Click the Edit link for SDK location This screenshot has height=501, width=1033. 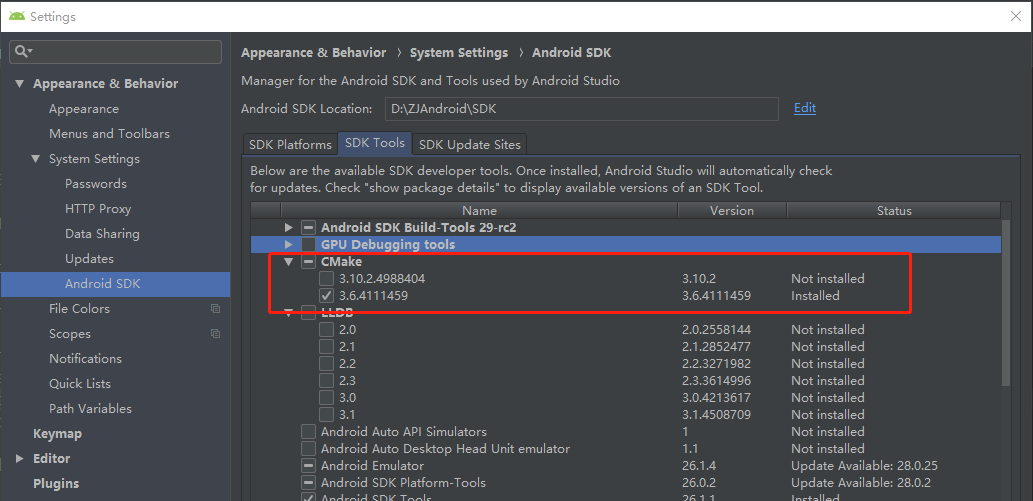(x=805, y=108)
